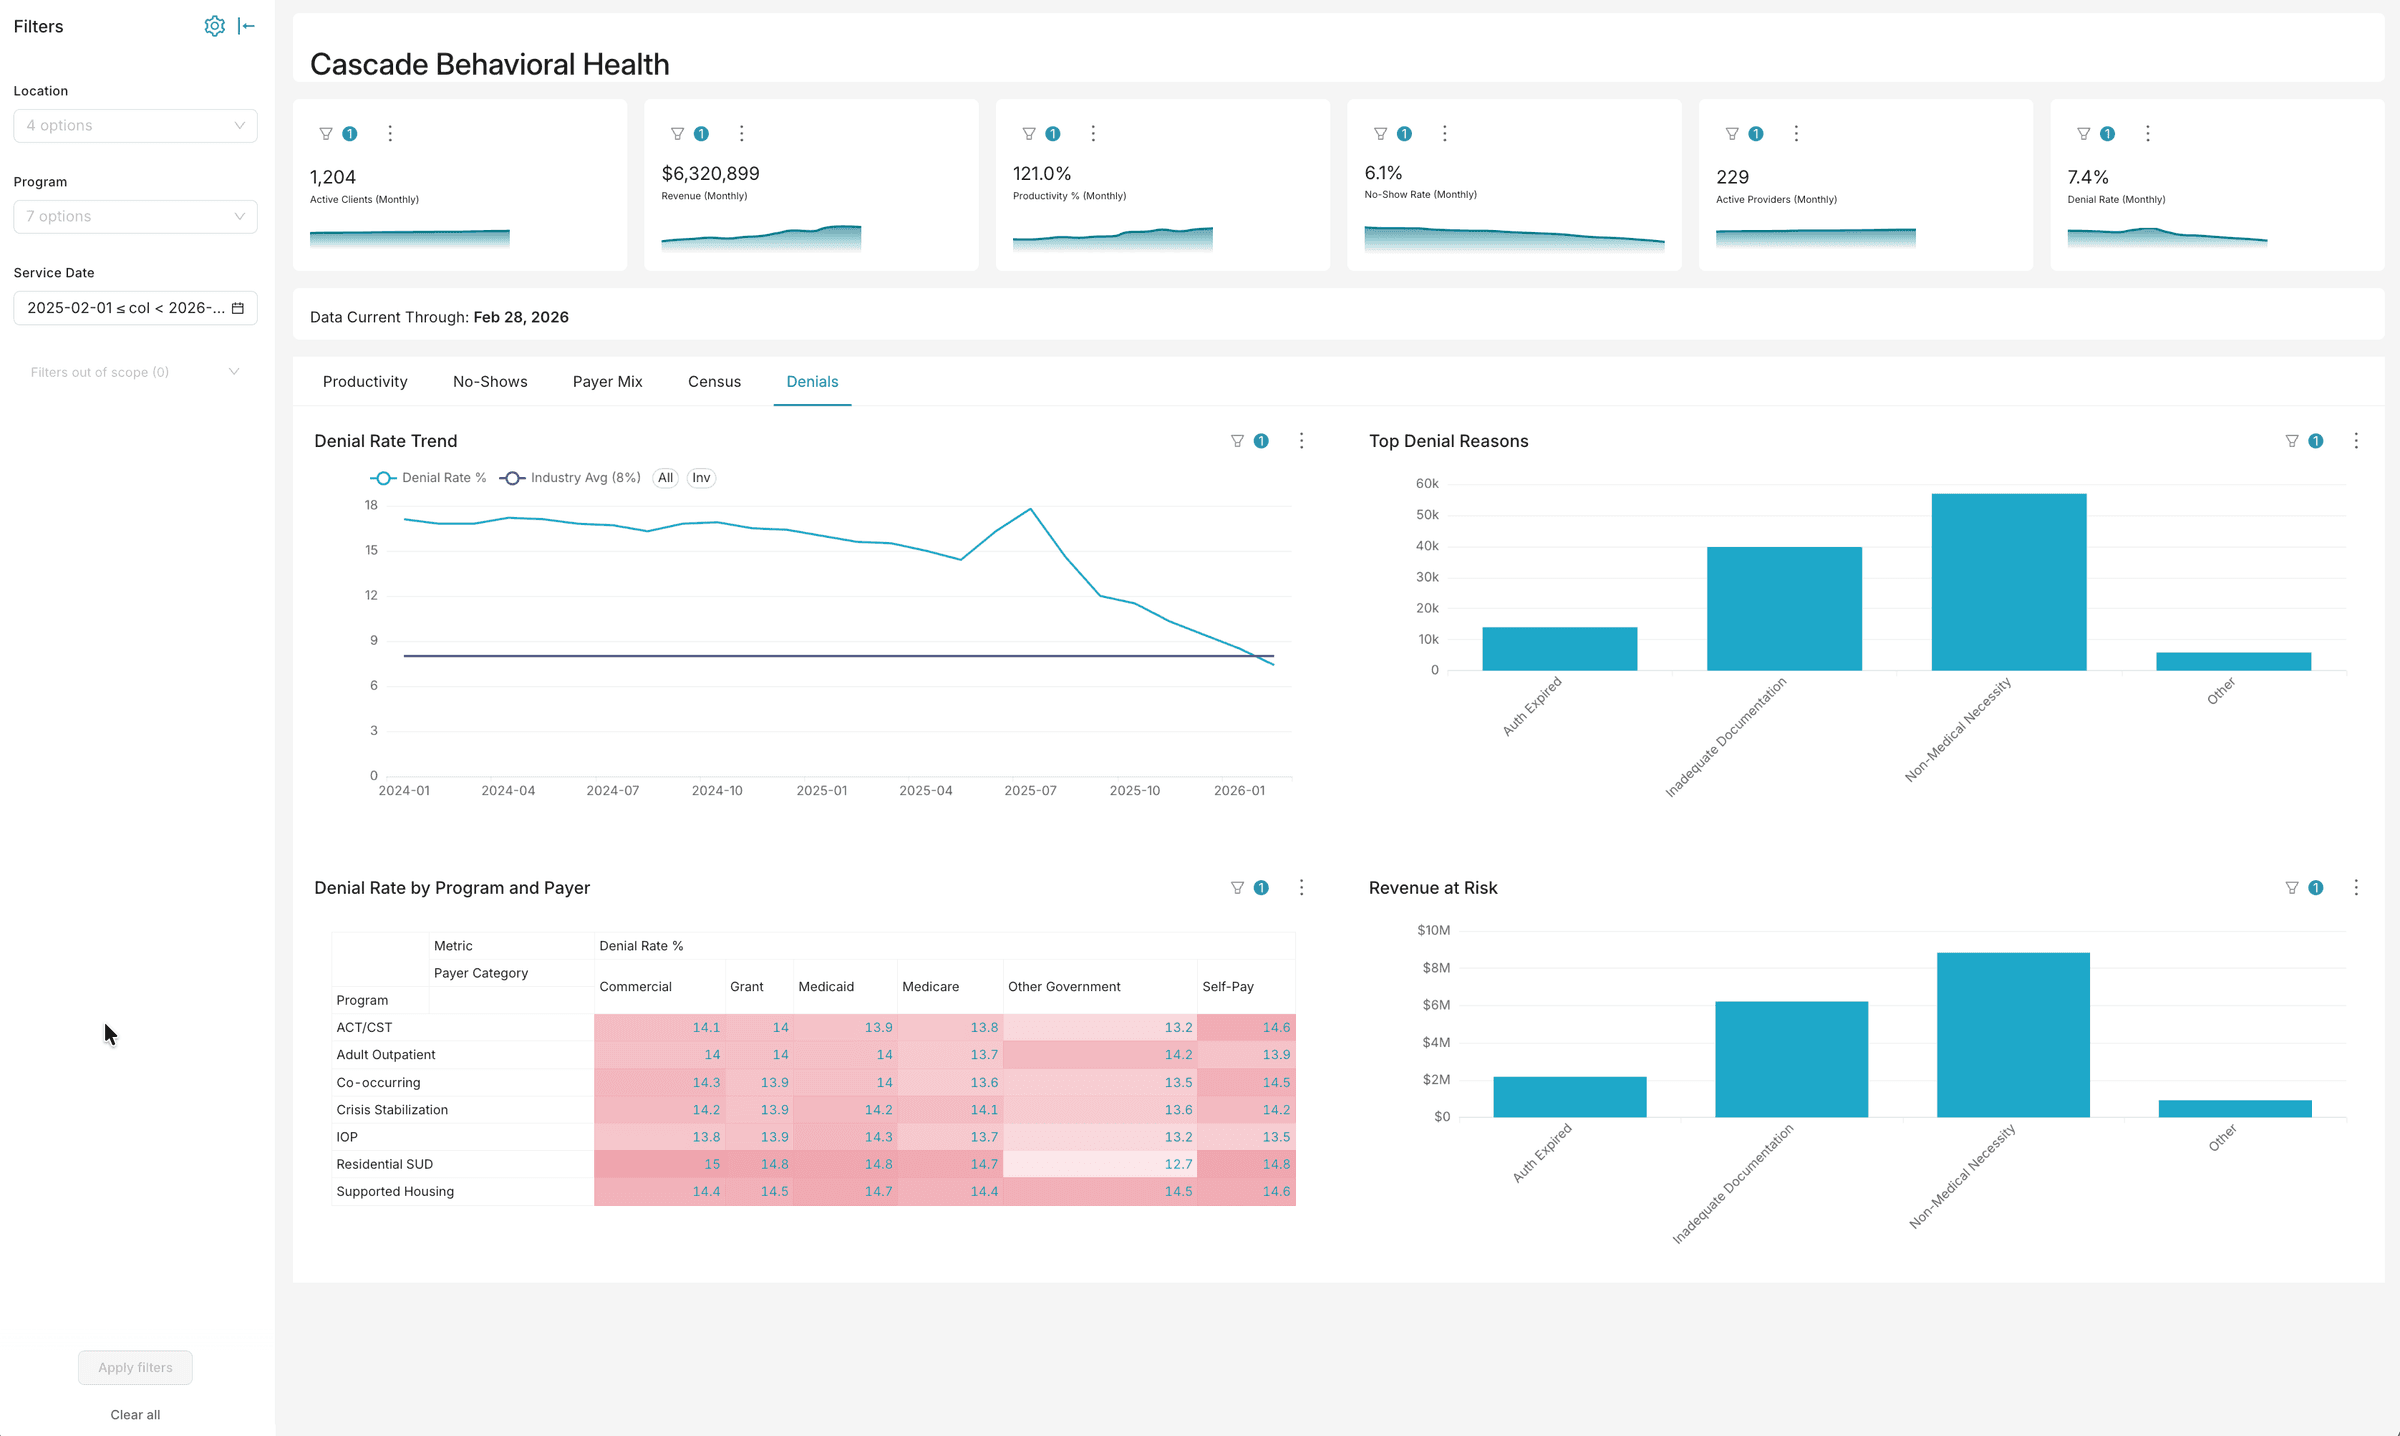The image size is (2400, 1436).
Task: Click the Clear all link
Action: tap(134, 1414)
